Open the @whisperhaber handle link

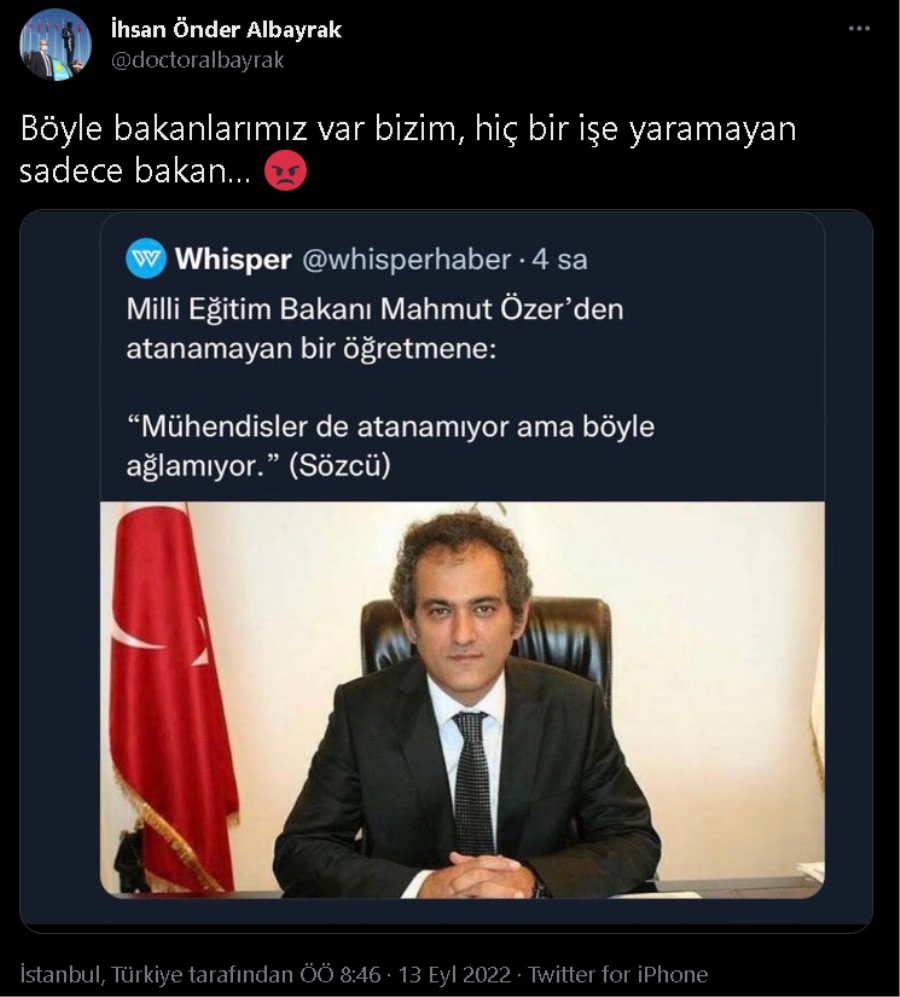coord(406,259)
